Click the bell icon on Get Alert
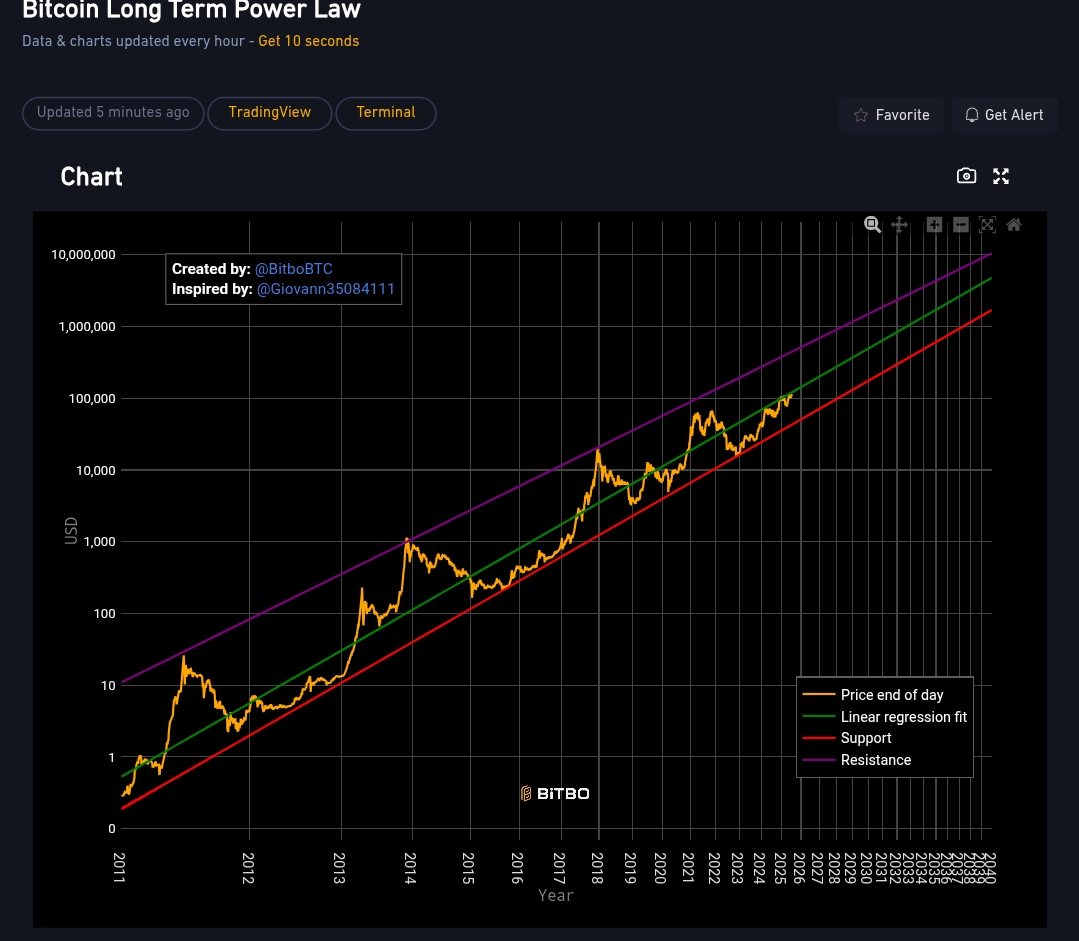This screenshot has width=1079, height=941. pyautogui.click(x=972, y=115)
